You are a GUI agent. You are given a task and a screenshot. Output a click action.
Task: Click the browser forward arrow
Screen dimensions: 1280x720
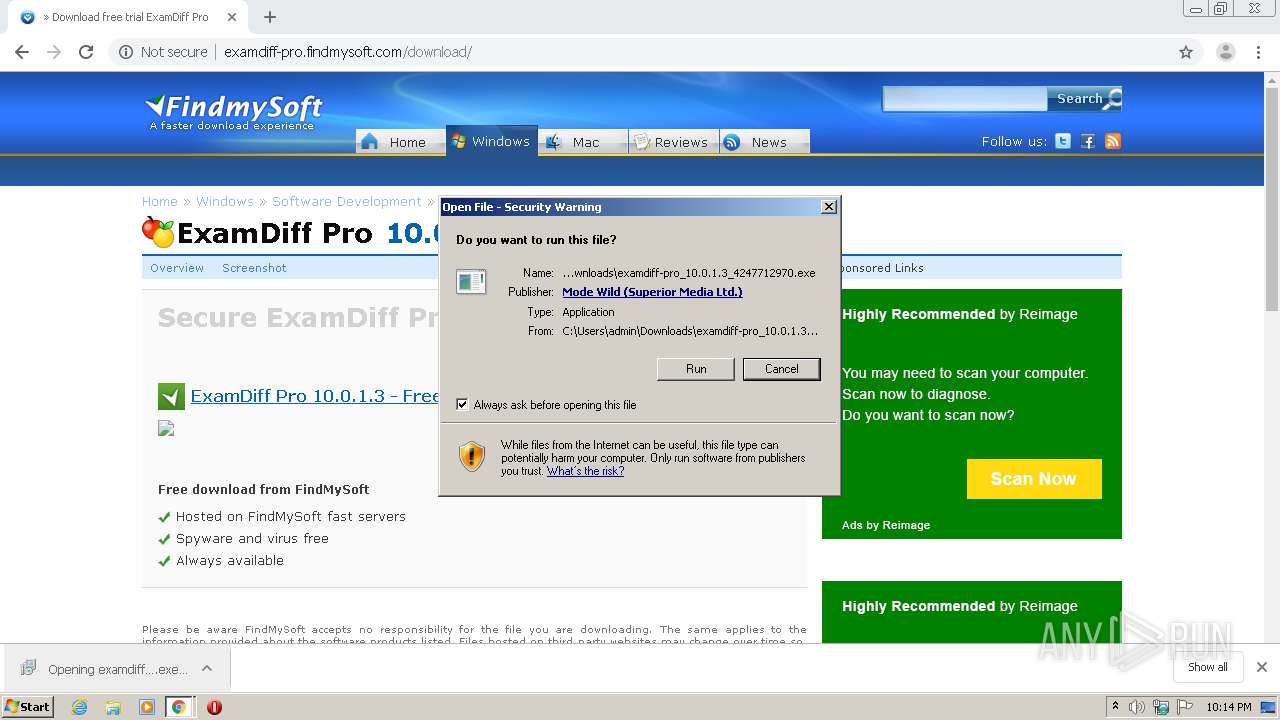pos(54,52)
